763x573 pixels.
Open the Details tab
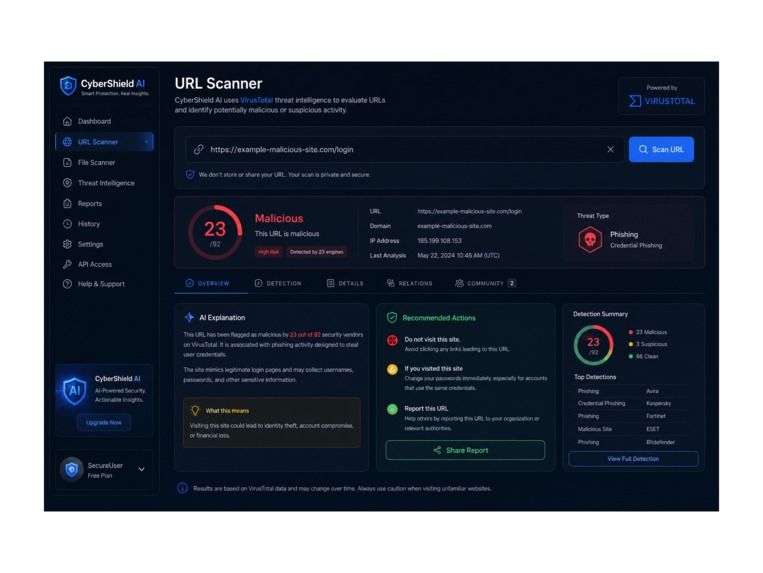pyautogui.click(x=345, y=283)
